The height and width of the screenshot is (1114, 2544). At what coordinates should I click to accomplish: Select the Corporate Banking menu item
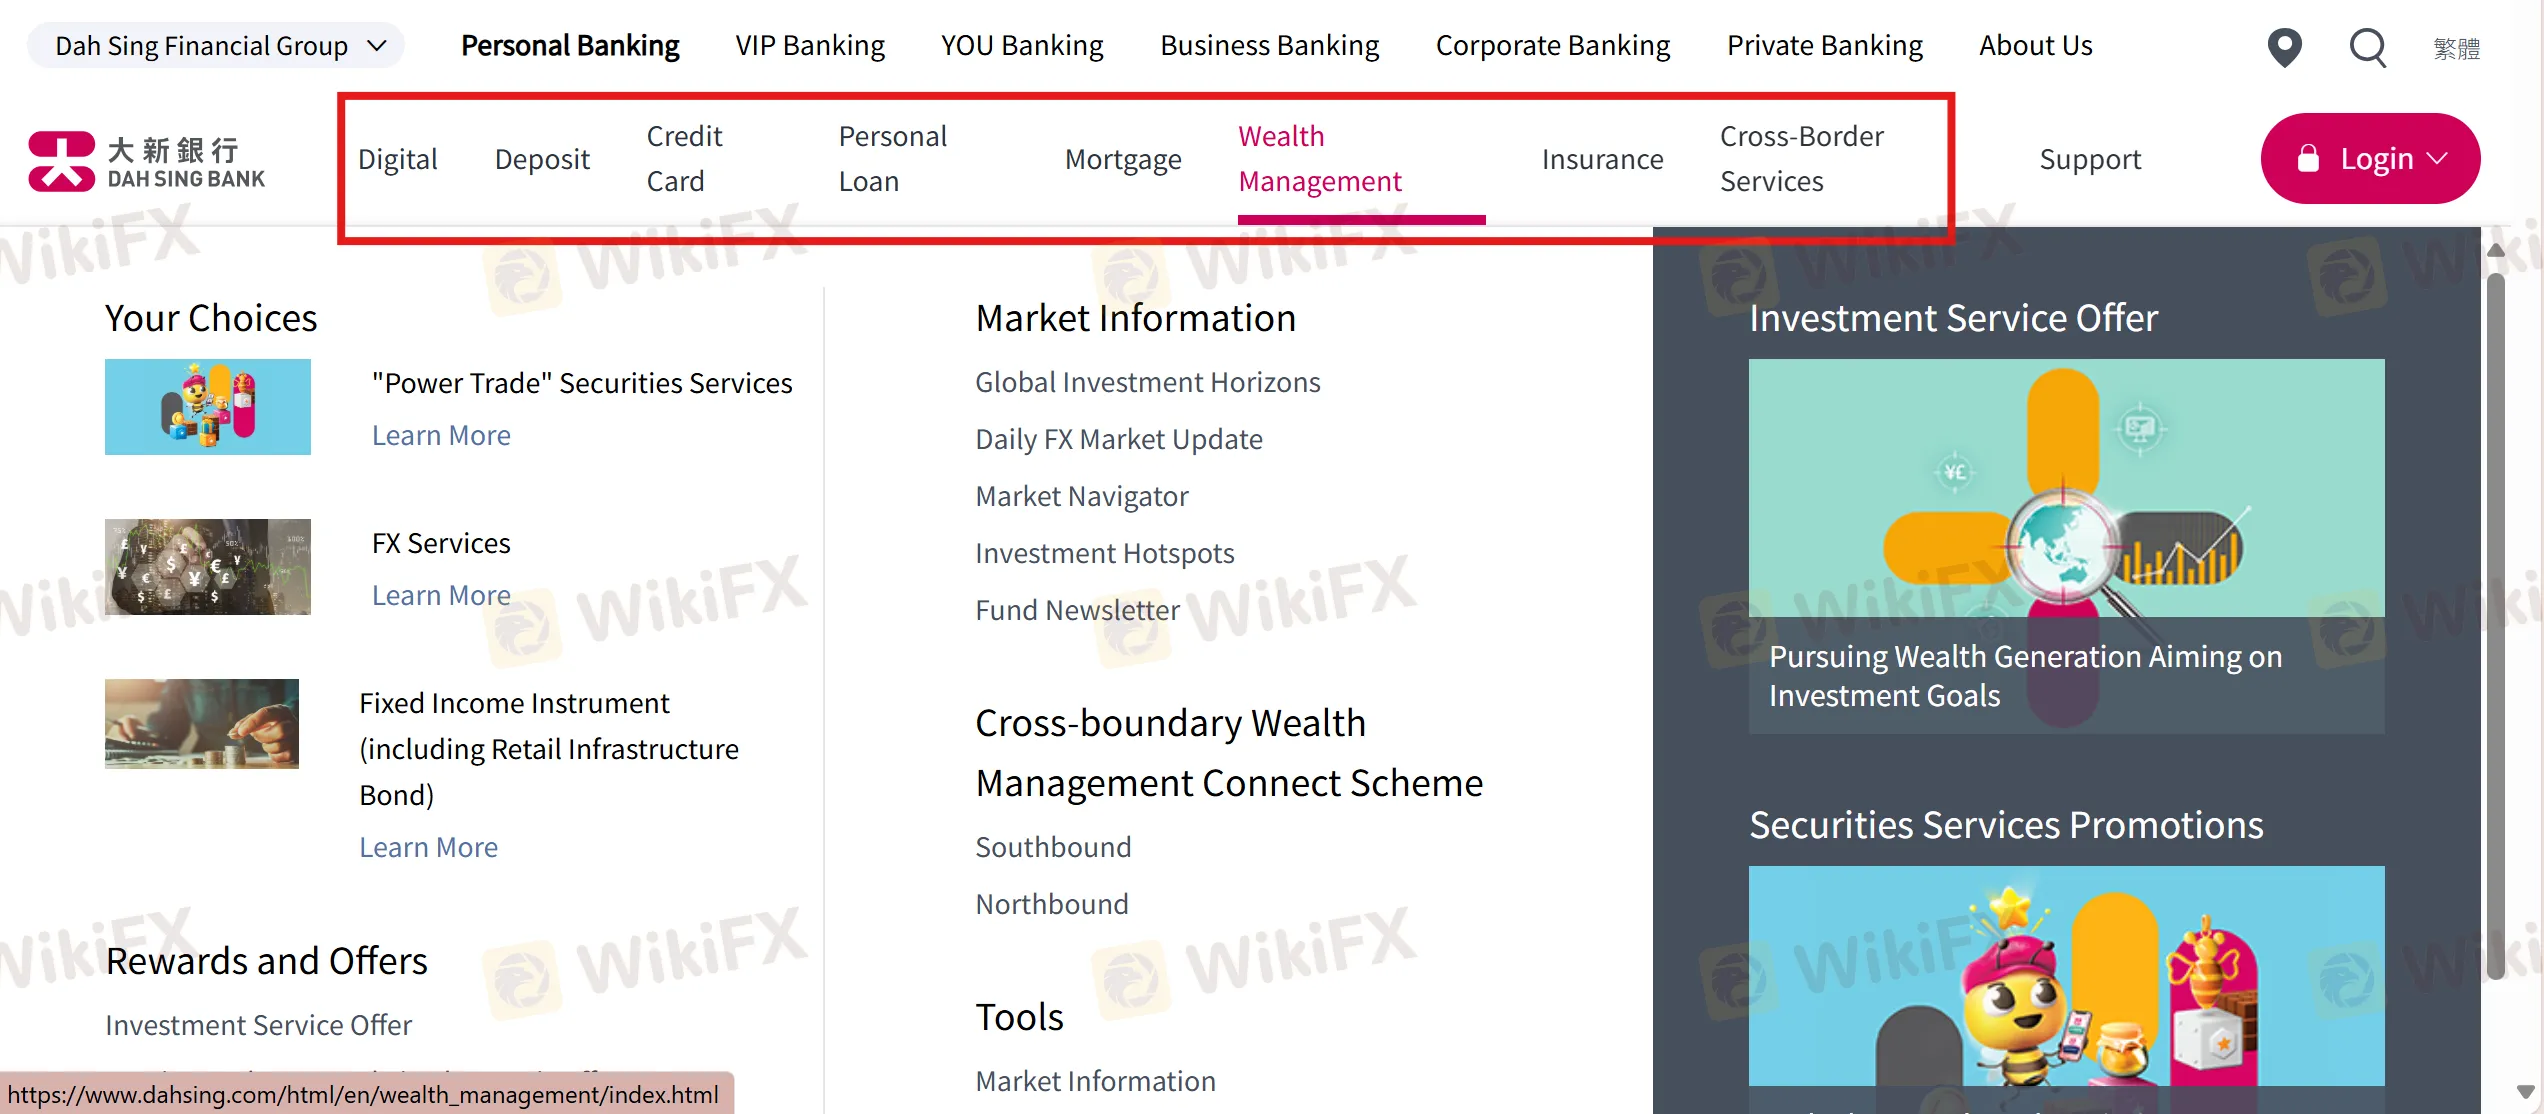point(1552,44)
